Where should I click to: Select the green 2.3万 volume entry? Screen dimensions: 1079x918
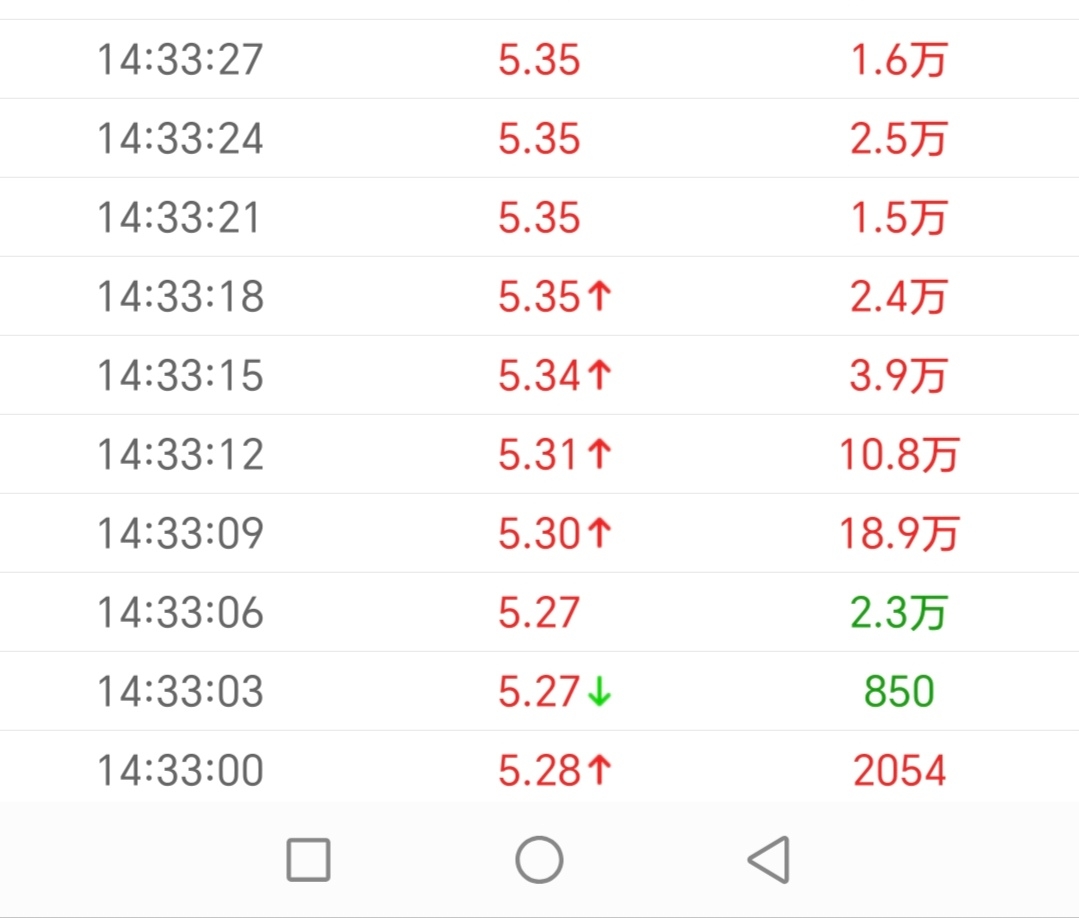coord(898,612)
